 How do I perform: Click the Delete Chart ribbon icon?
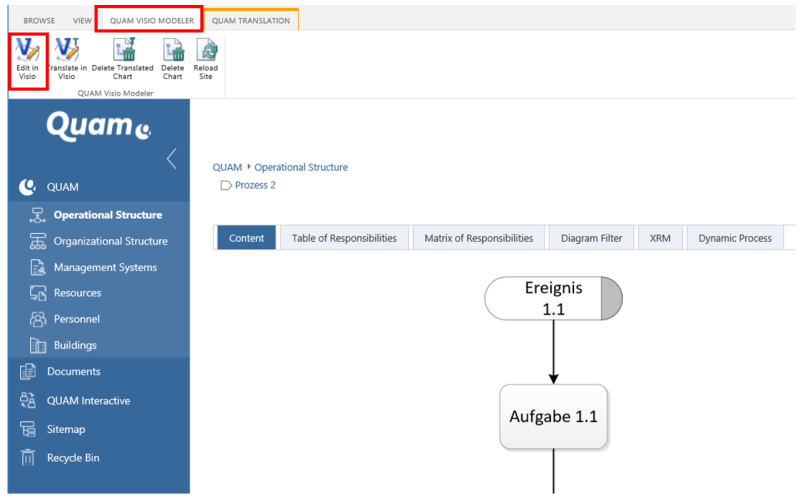click(173, 51)
